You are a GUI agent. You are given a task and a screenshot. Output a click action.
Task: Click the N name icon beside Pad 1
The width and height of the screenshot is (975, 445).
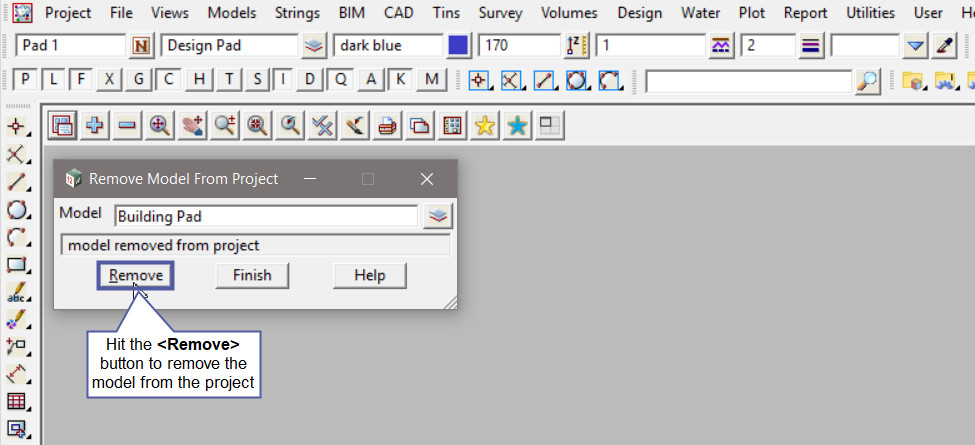142,45
